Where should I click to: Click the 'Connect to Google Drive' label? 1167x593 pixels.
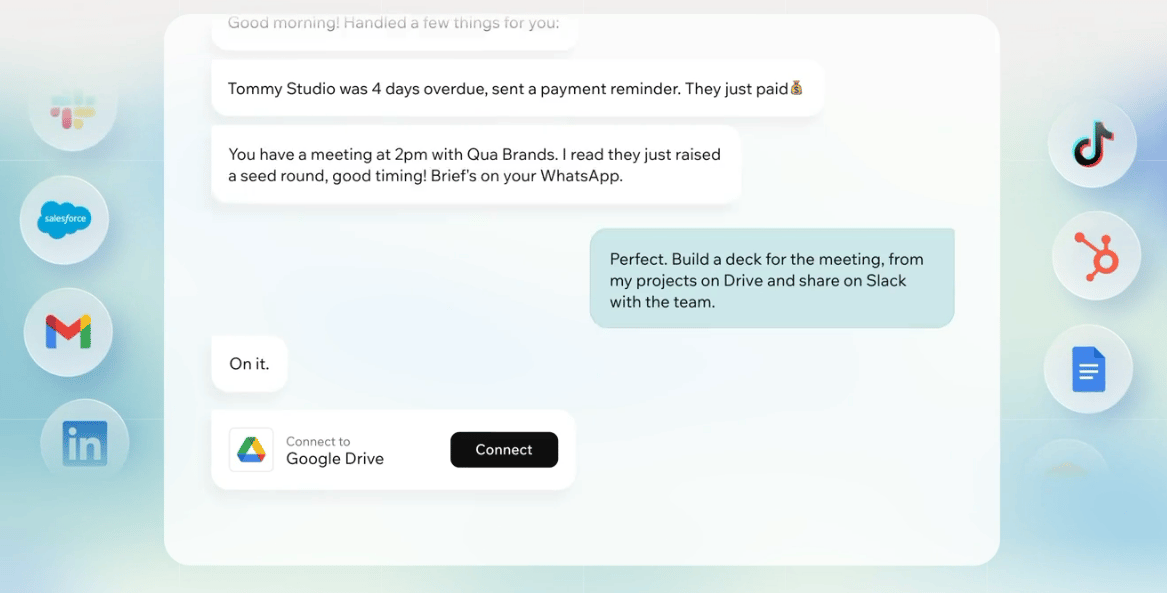click(x=335, y=451)
